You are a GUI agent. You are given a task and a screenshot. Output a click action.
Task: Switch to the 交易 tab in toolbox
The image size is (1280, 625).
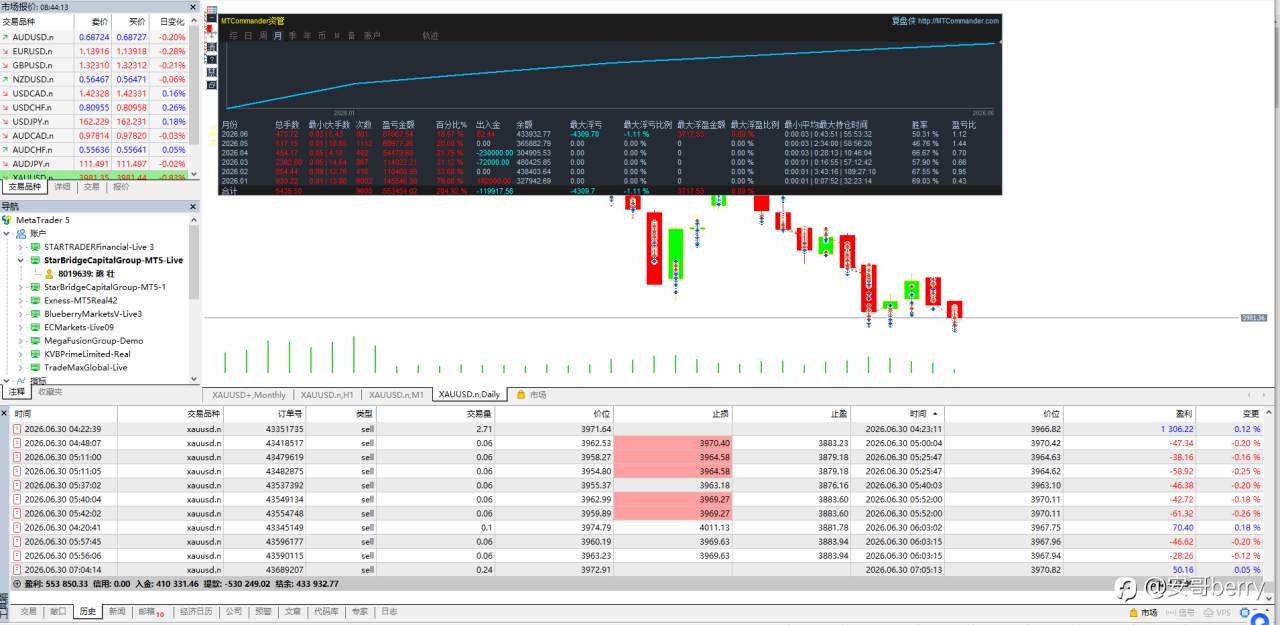tap(29, 611)
